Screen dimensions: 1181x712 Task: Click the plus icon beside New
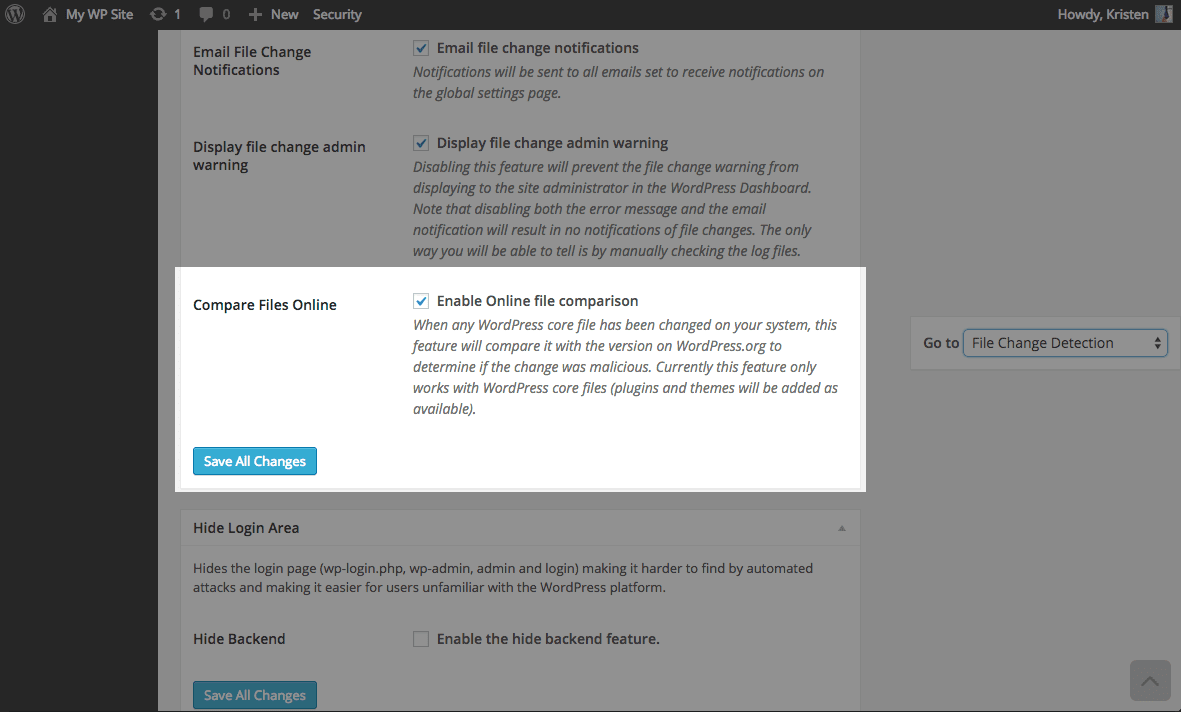pyautogui.click(x=255, y=14)
